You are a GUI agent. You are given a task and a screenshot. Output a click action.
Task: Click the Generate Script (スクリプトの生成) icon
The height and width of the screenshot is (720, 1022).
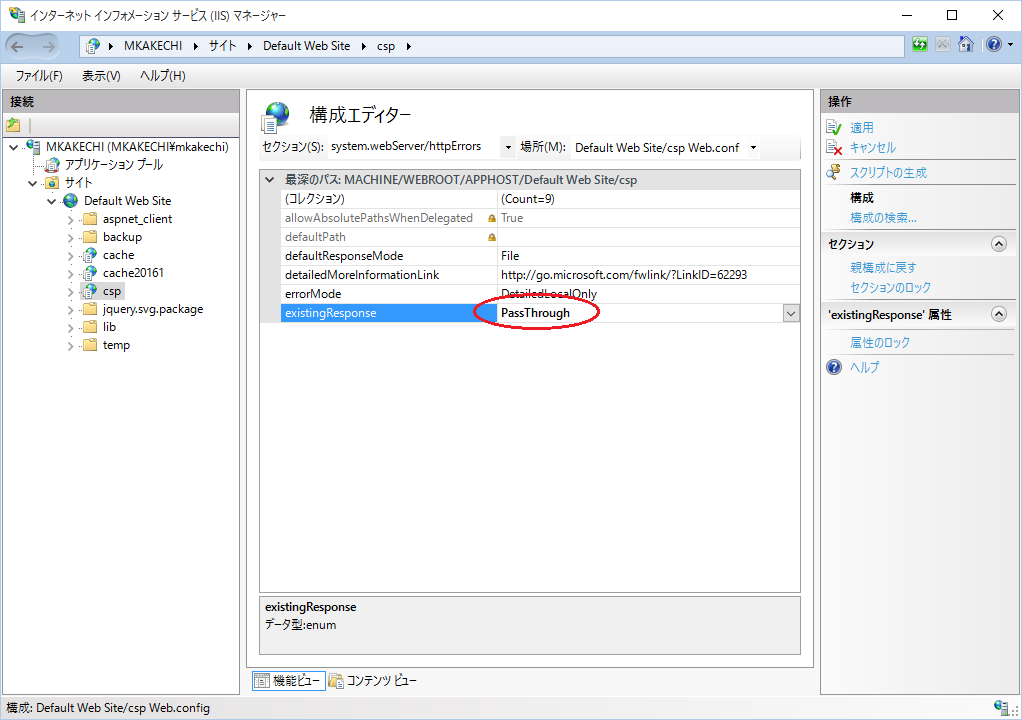coord(834,173)
